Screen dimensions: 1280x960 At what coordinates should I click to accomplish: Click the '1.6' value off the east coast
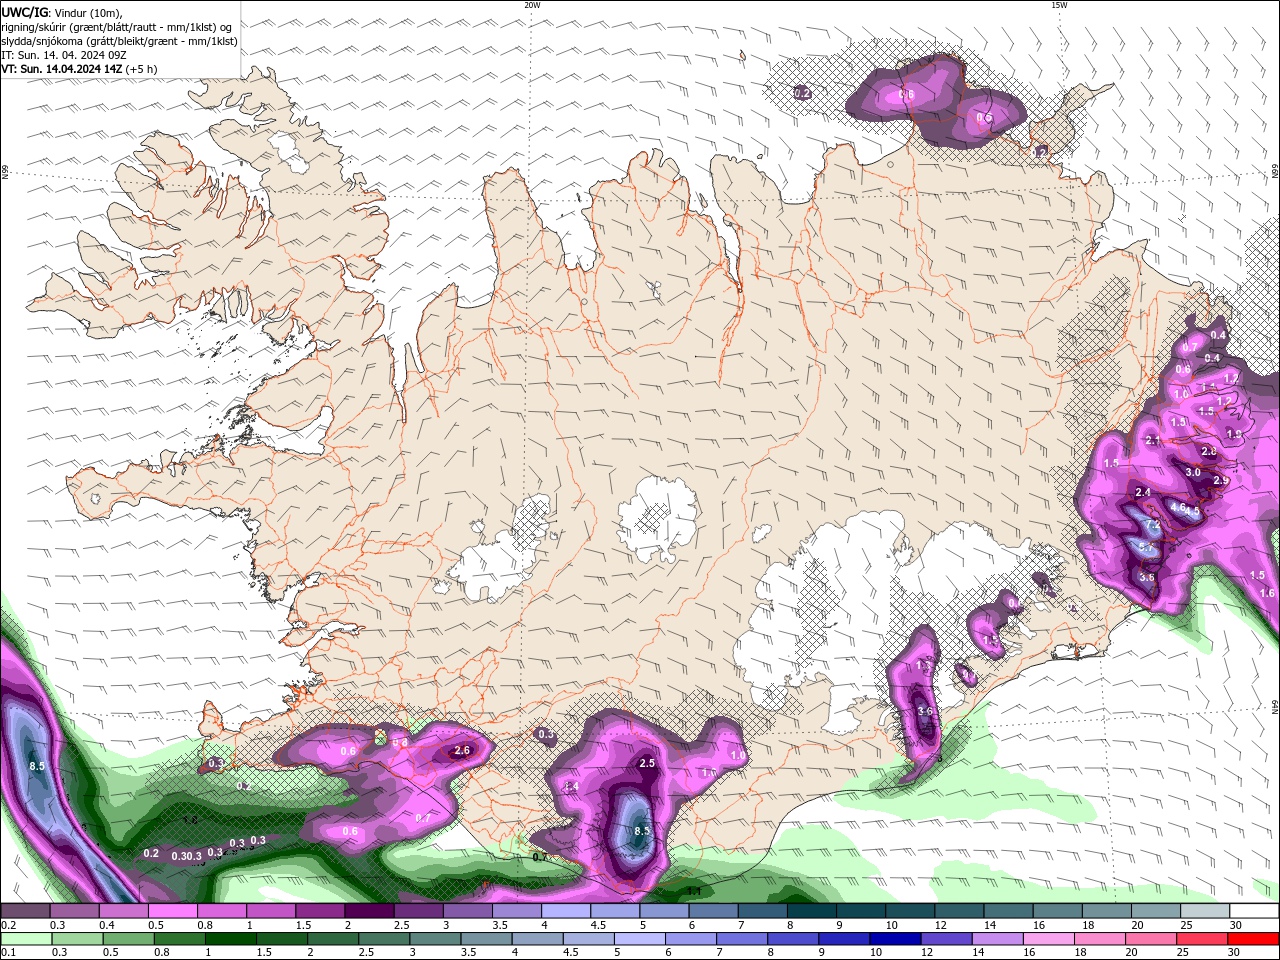1267,593
